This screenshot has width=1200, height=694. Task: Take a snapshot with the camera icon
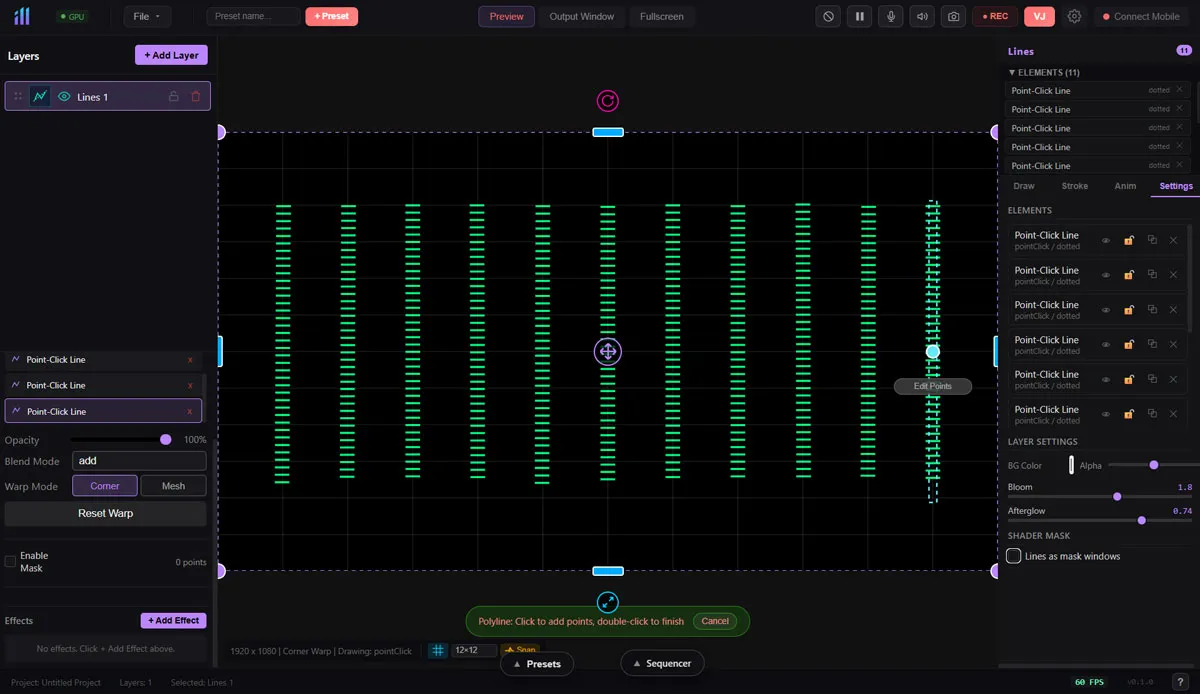pos(954,17)
